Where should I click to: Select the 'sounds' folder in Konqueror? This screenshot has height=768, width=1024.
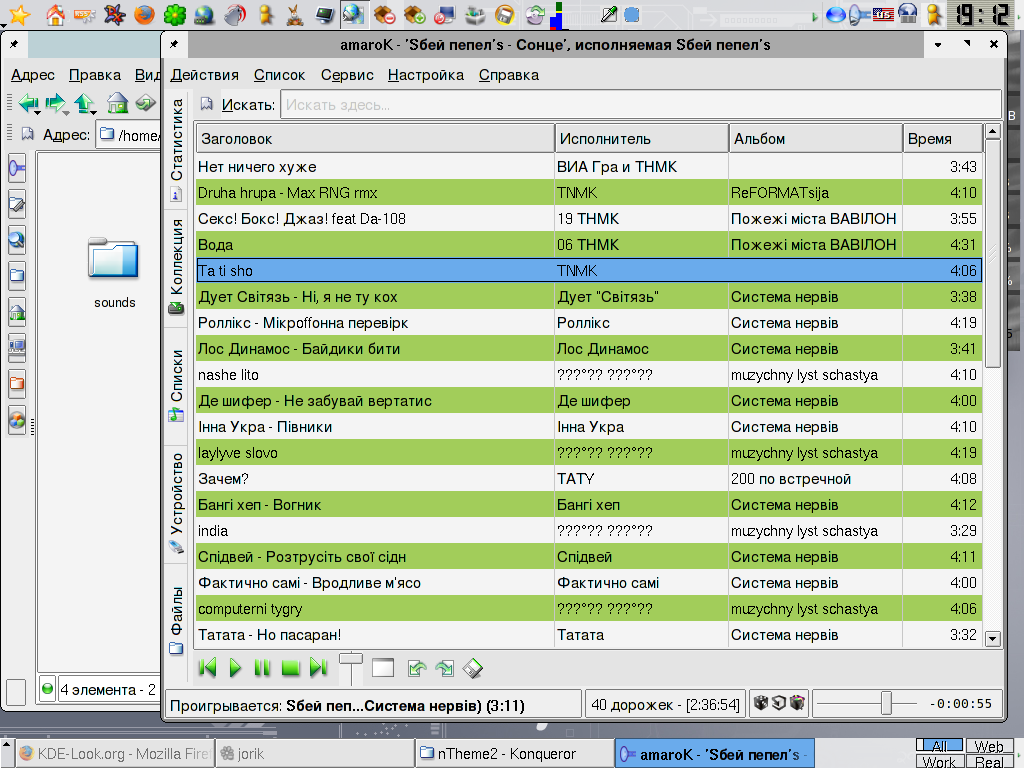click(115, 273)
